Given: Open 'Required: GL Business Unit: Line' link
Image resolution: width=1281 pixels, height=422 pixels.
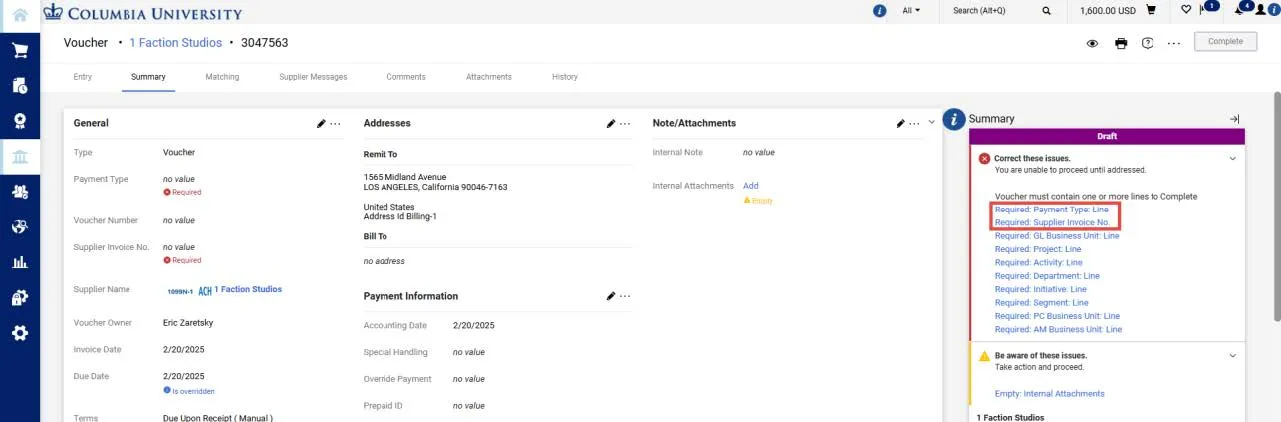Looking at the screenshot, I should coord(1057,236).
